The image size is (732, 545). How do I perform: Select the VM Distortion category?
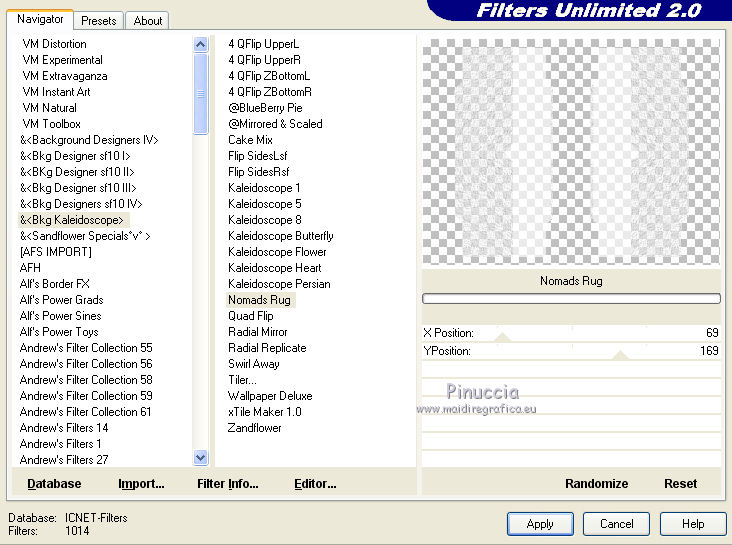tap(55, 44)
